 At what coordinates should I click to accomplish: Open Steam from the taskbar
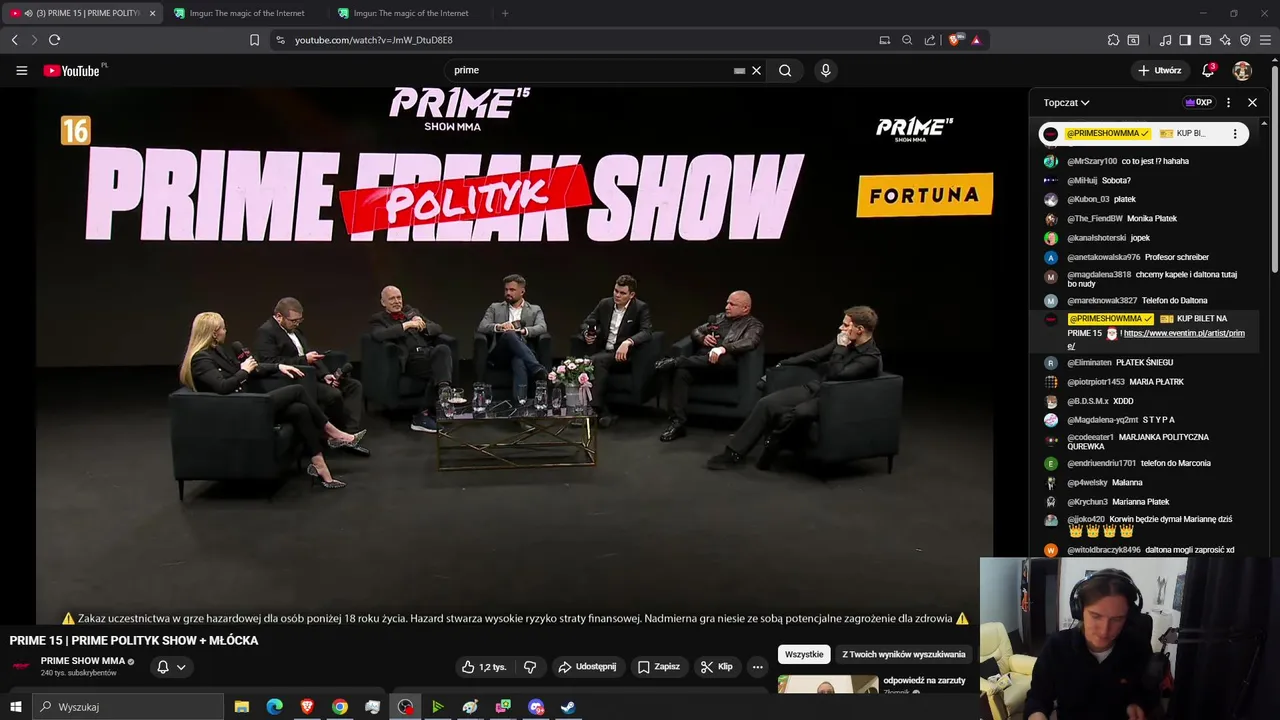568,707
